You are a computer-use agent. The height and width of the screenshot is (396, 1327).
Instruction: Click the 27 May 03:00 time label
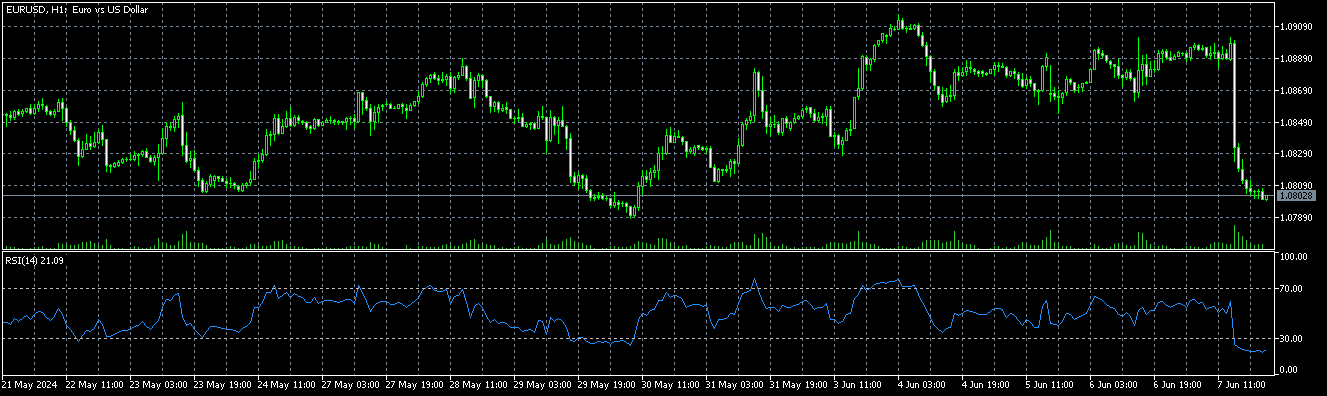coord(351,384)
